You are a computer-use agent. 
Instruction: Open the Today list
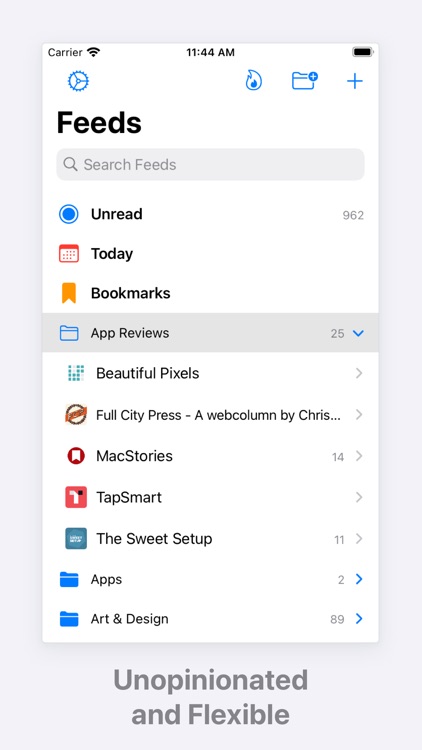[211, 254]
